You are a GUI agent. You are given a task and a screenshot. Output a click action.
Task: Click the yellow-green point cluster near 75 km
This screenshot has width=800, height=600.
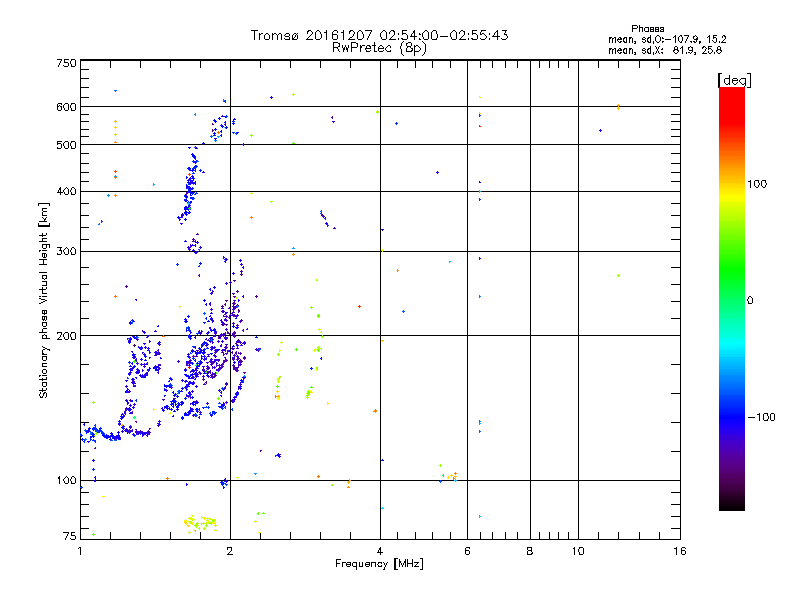(x=200, y=523)
